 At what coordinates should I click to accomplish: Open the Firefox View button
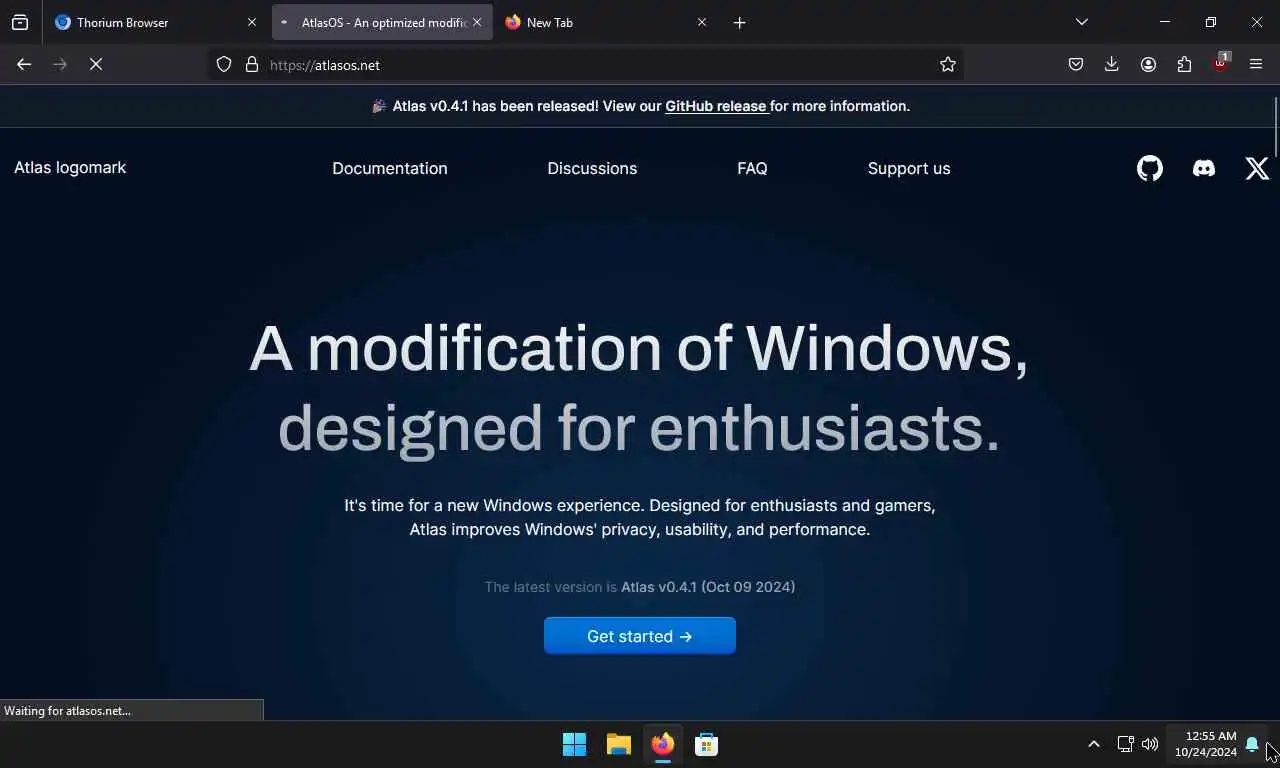coord(20,22)
